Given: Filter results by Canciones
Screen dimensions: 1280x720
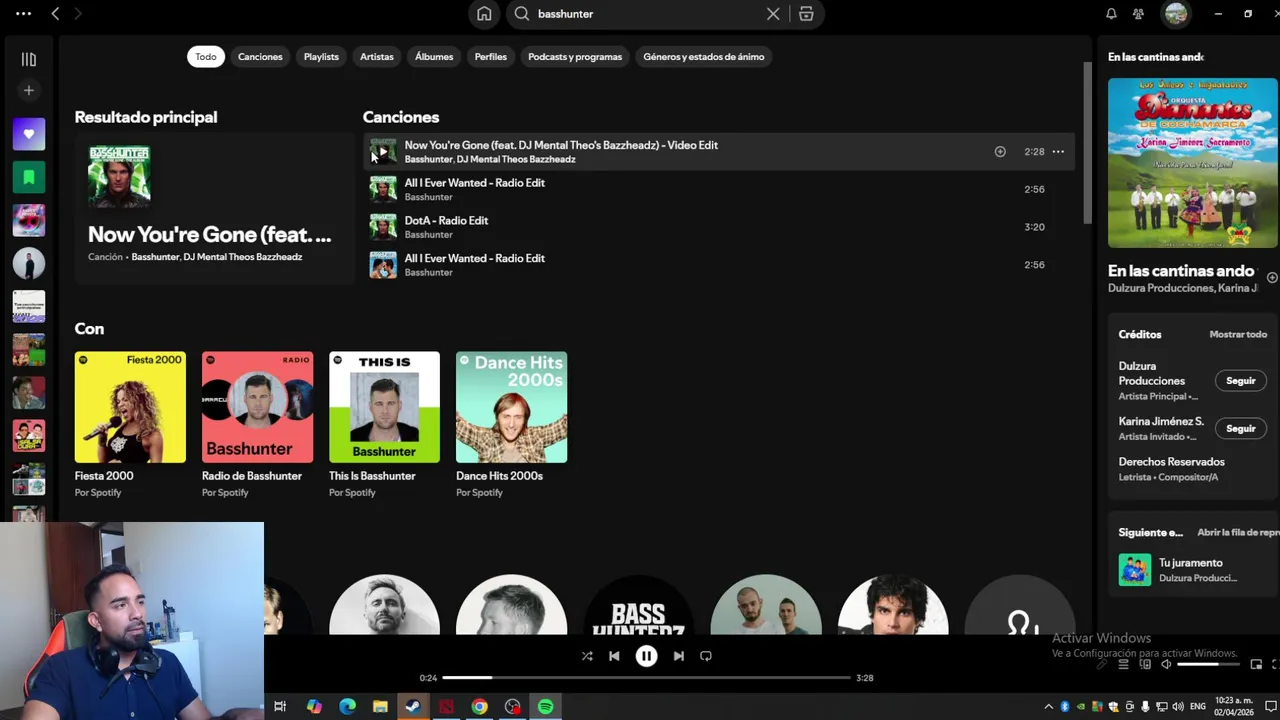Looking at the screenshot, I should (x=260, y=57).
